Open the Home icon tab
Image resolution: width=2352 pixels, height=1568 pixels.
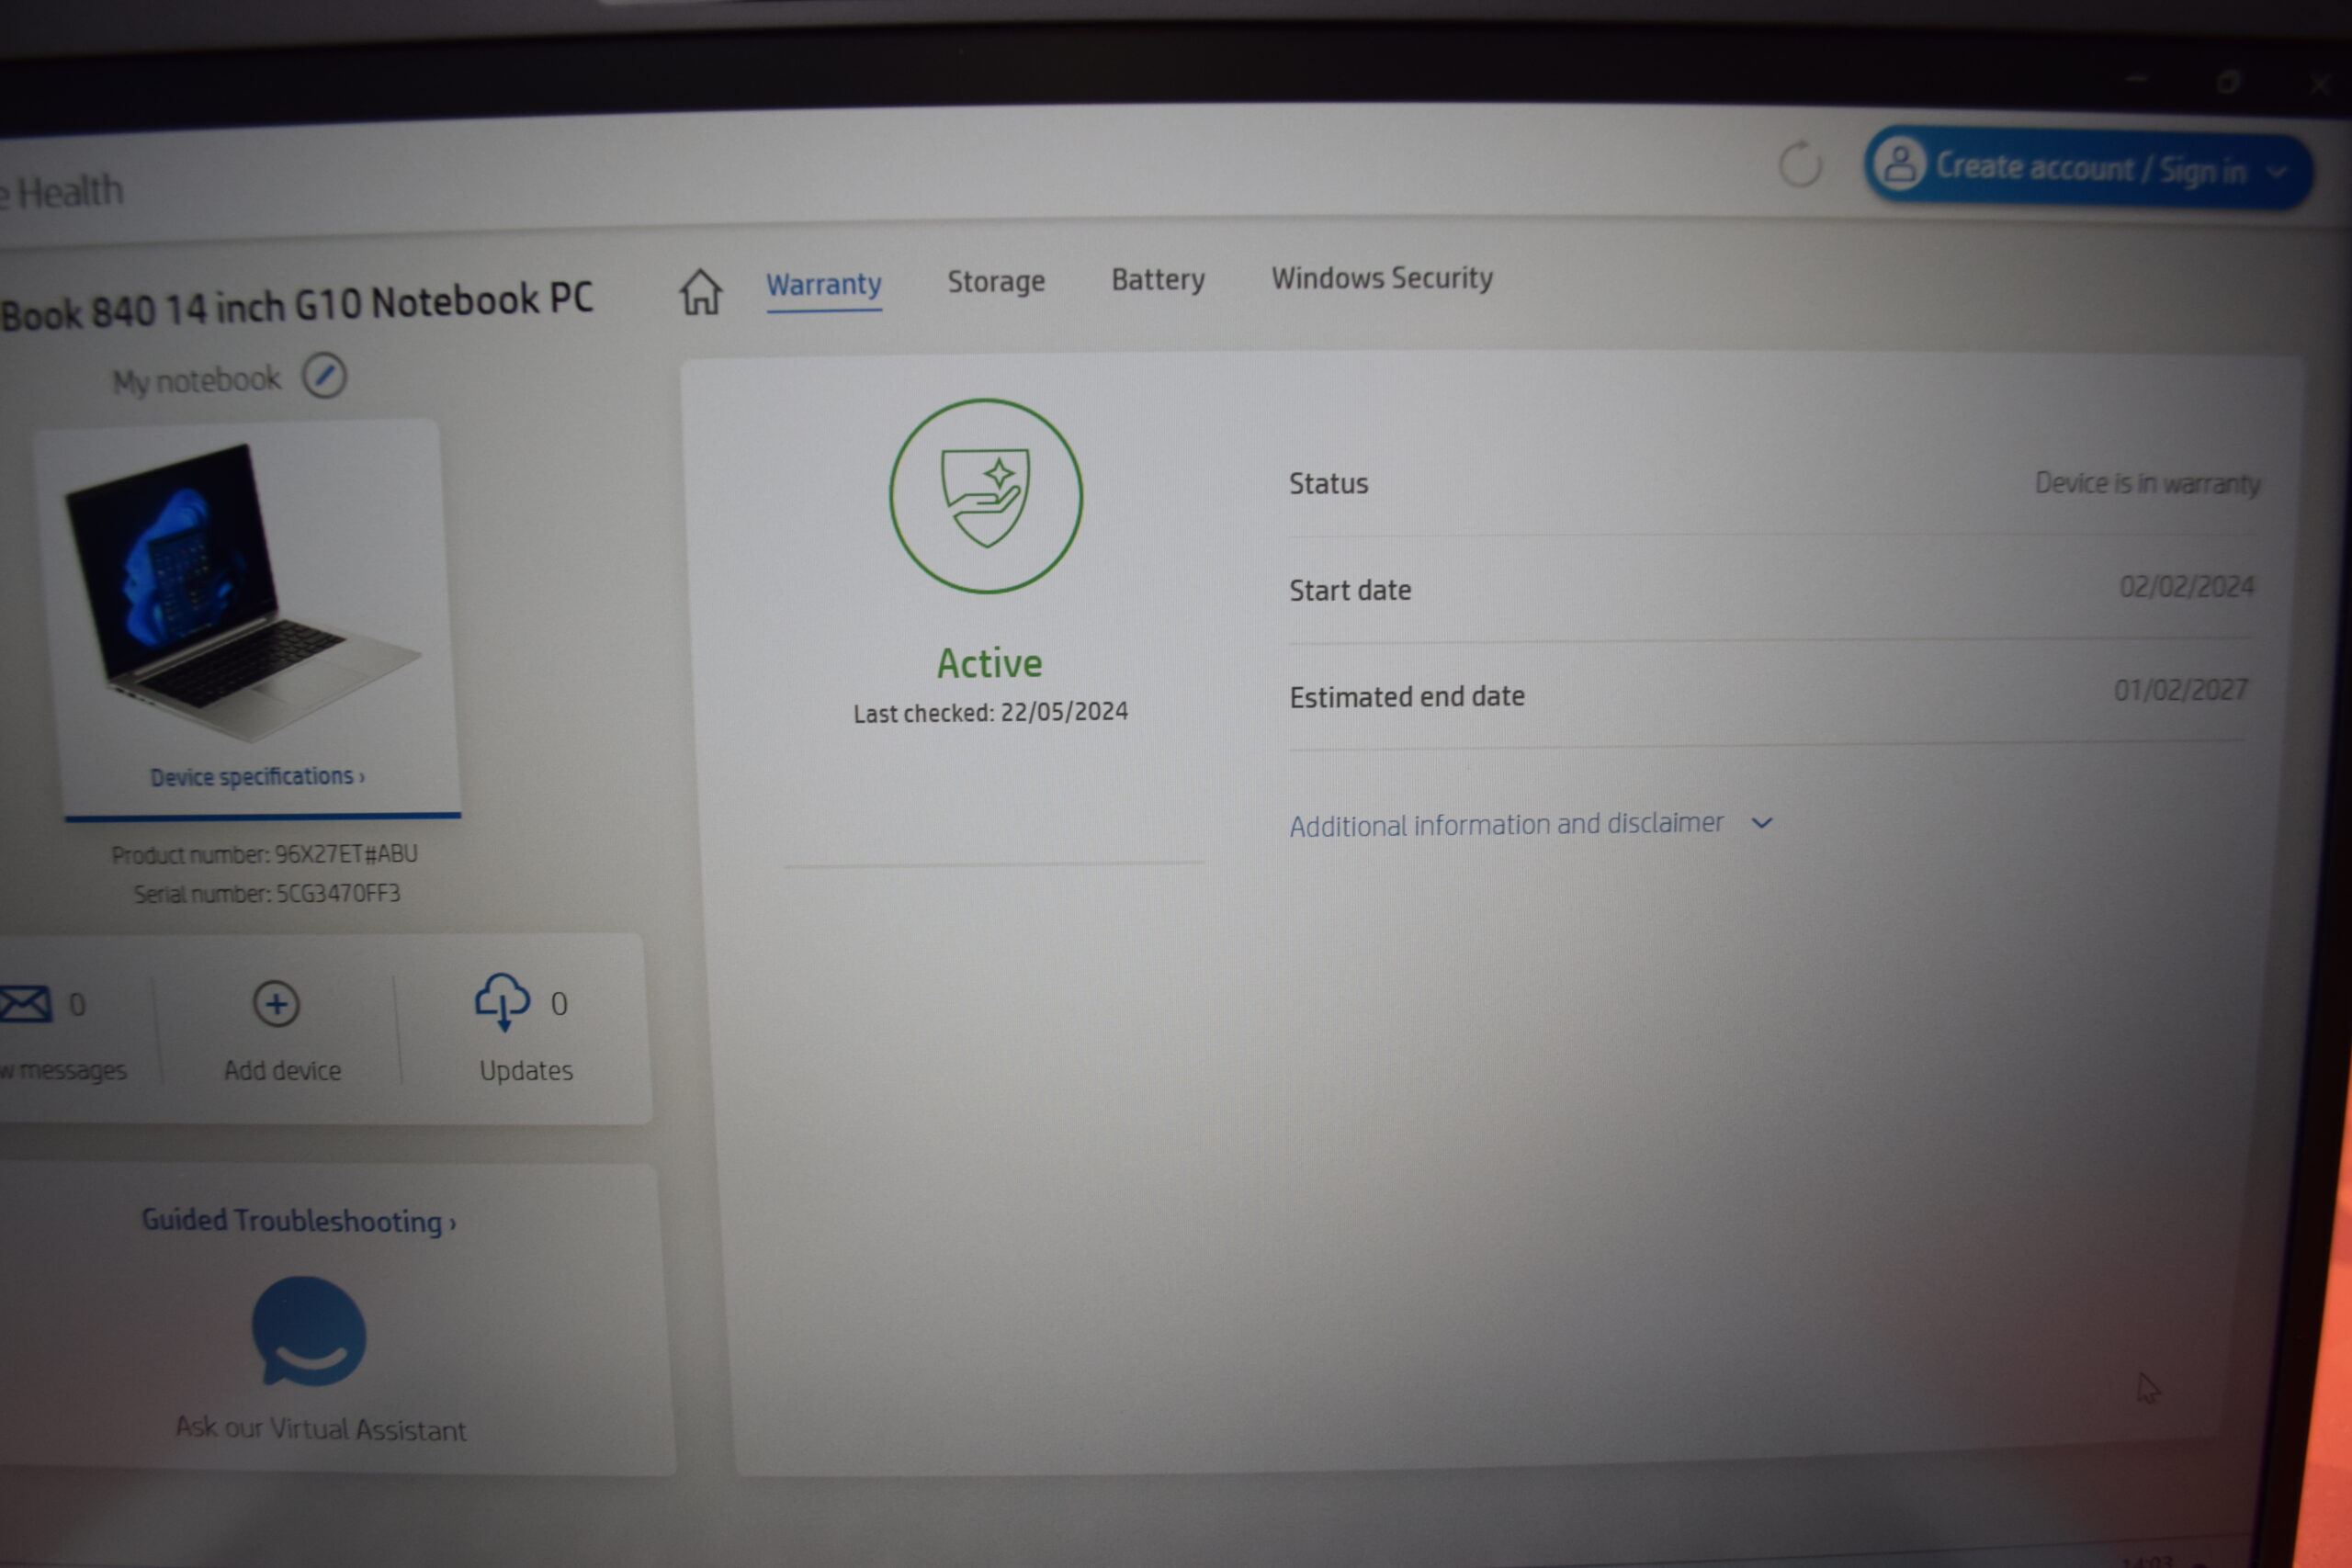700,292
